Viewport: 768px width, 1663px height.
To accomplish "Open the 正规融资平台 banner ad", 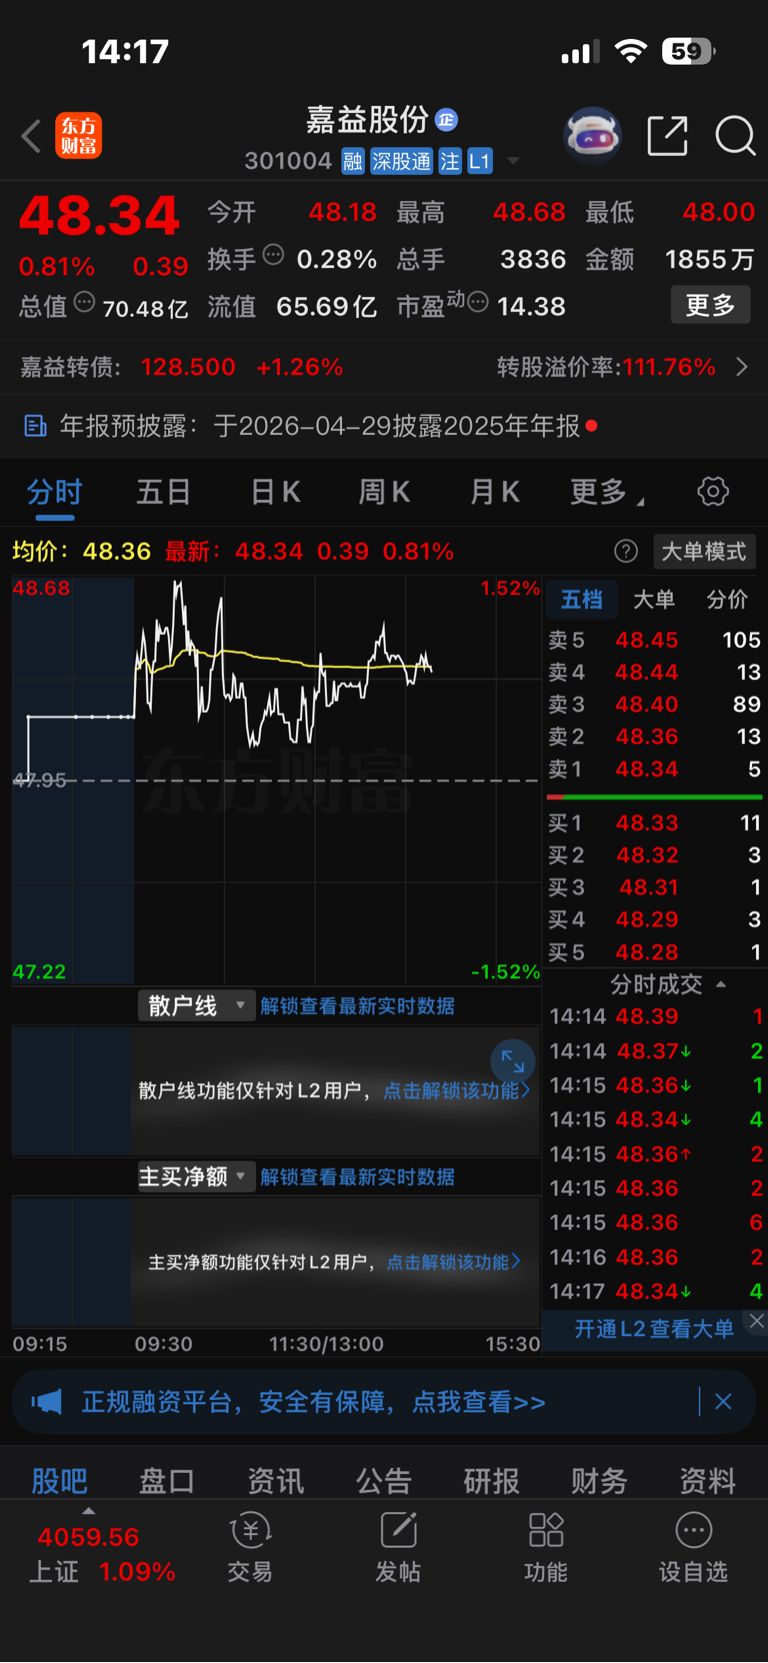I will (x=384, y=1402).
